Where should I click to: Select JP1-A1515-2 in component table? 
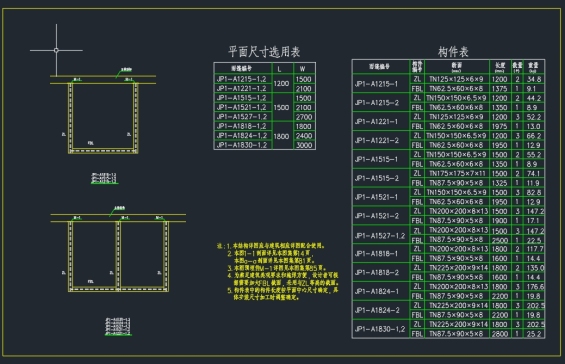(x=377, y=178)
